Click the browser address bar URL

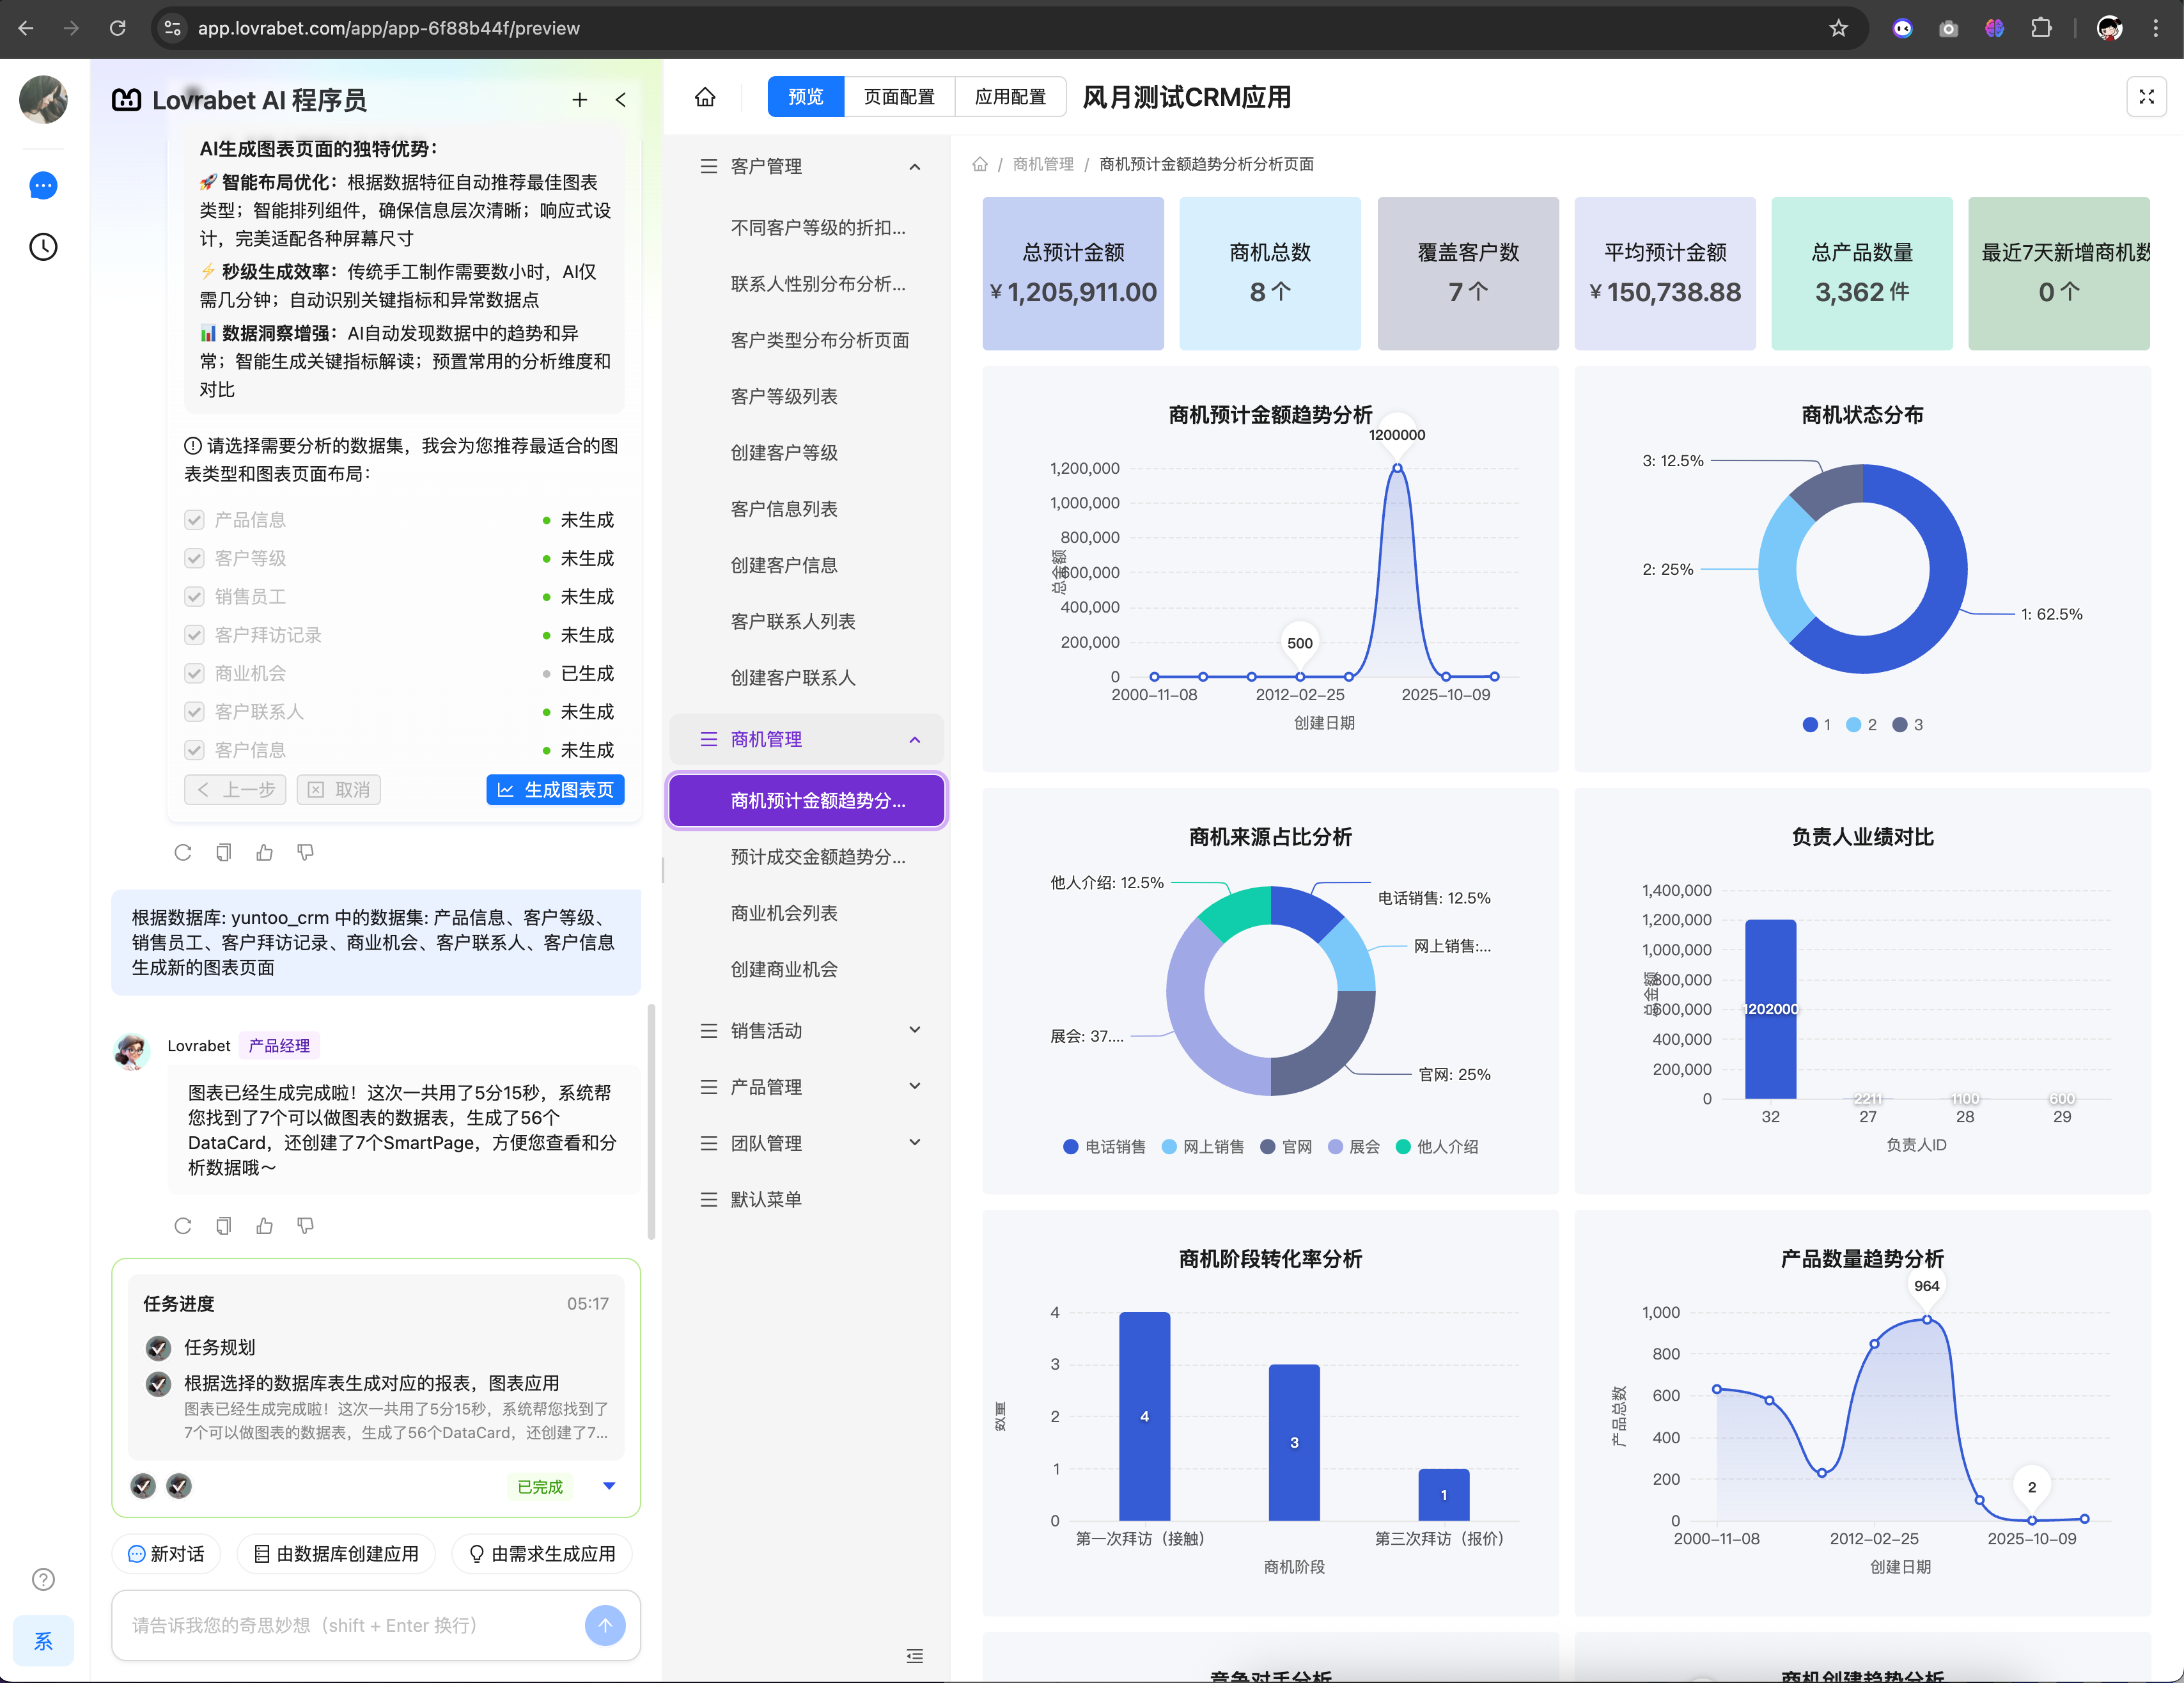pyautogui.click(x=388, y=28)
